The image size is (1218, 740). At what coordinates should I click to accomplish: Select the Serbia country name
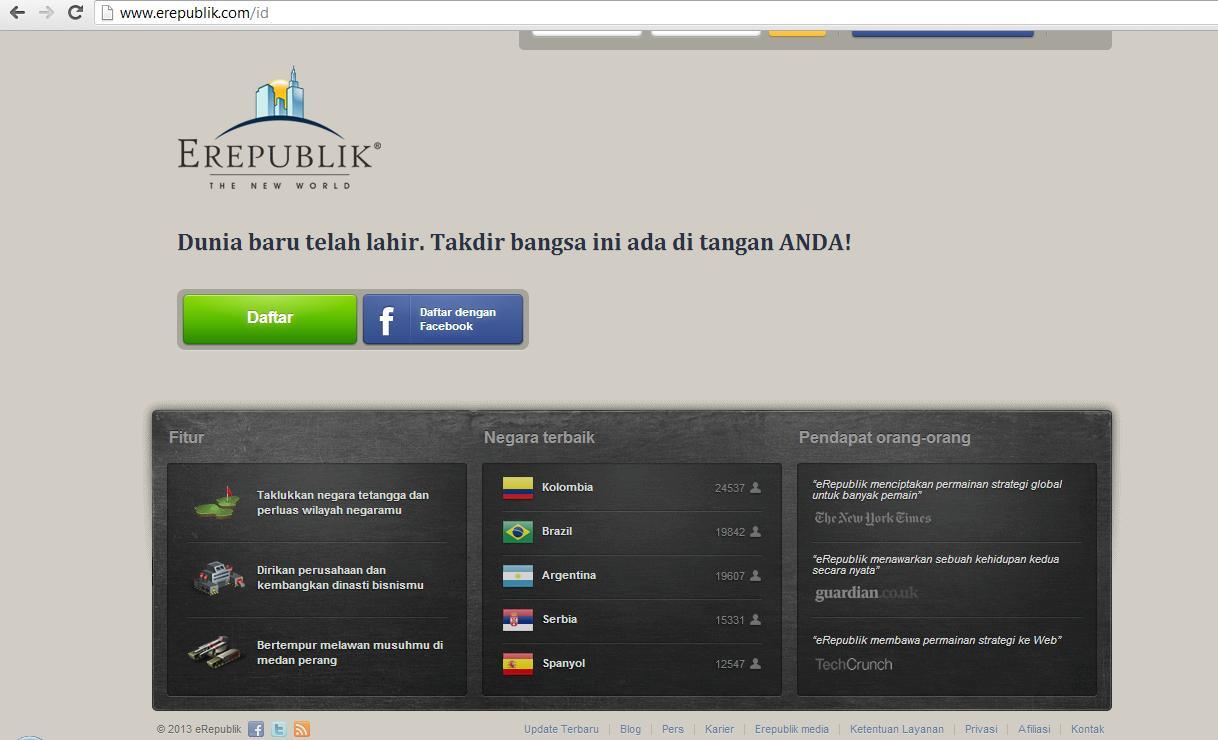pyautogui.click(x=559, y=619)
